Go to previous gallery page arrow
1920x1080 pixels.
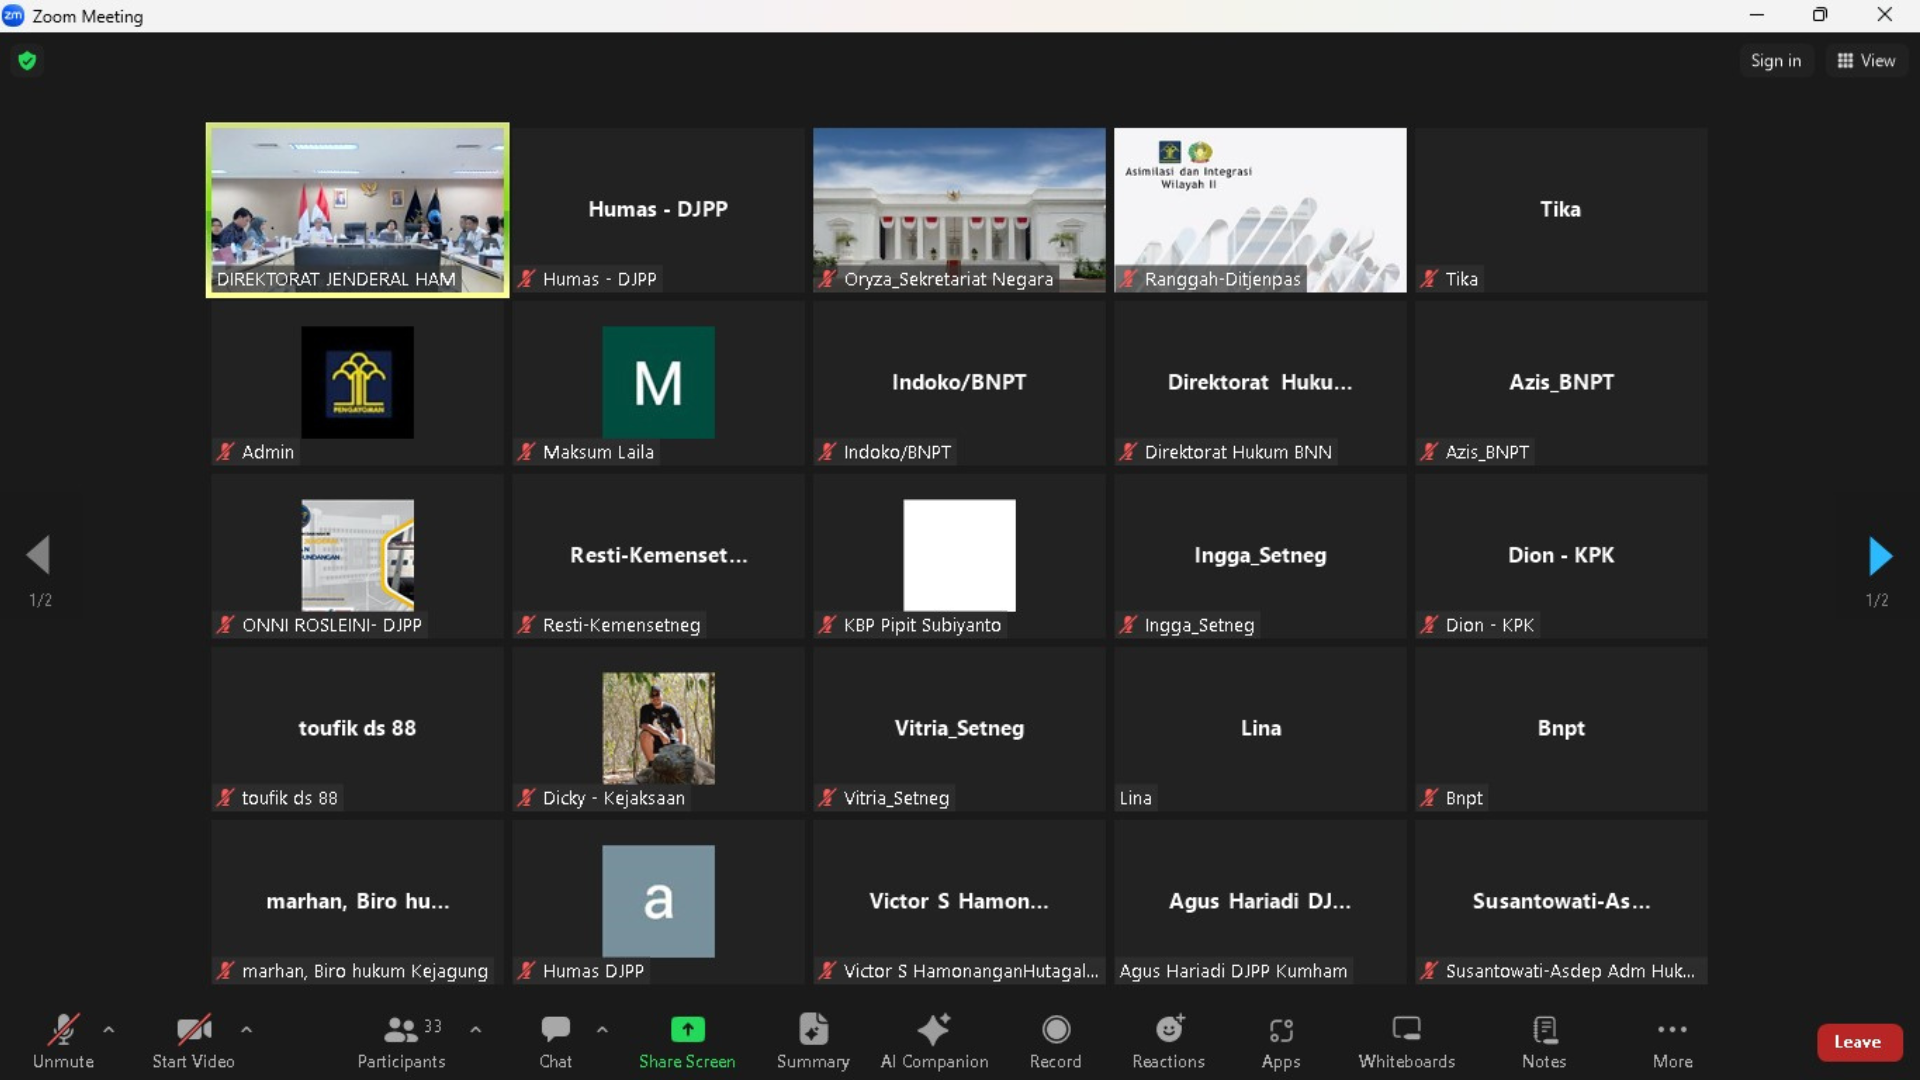point(39,555)
